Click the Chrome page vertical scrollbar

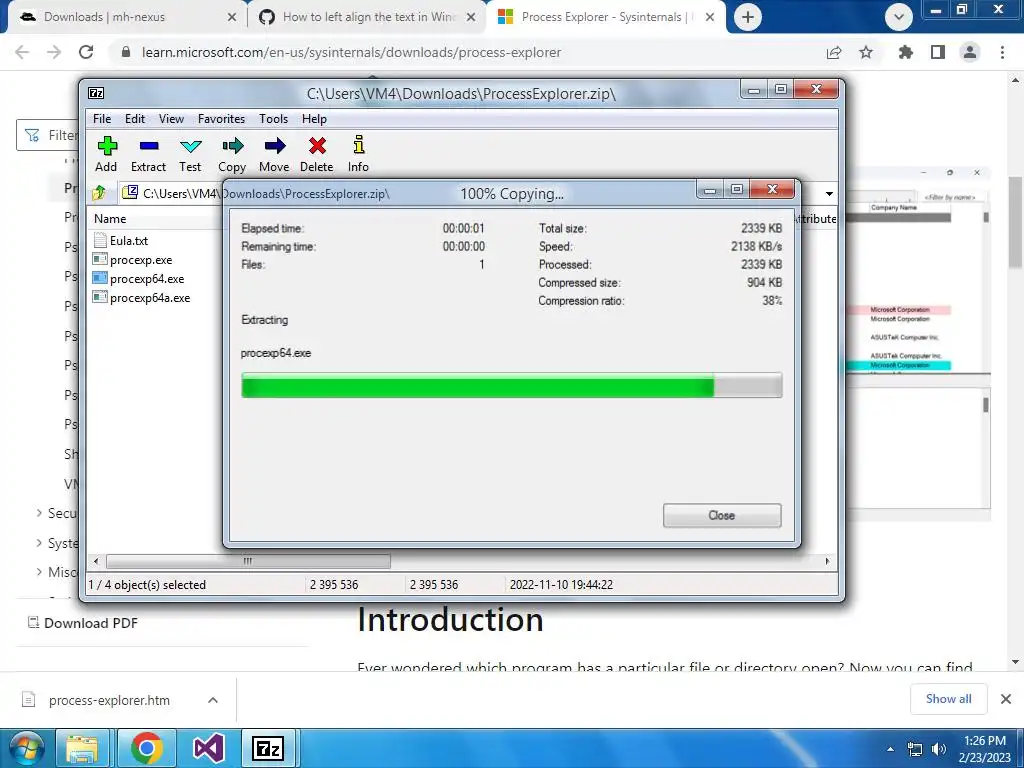(x=1015, y=222)
